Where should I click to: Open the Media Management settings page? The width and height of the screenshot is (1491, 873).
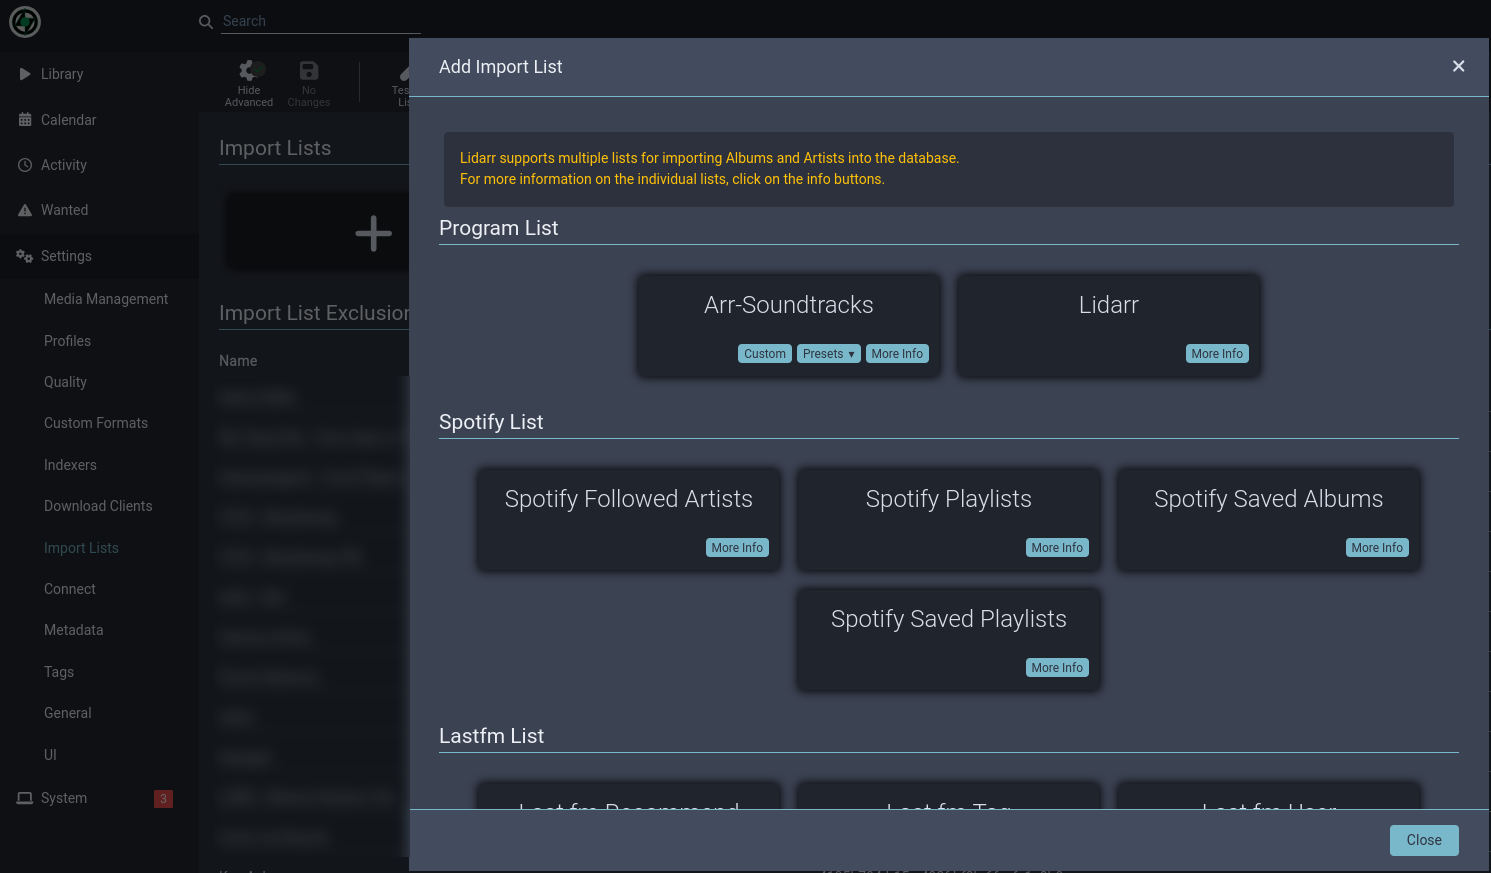pyautogui.click(x=106, y=299)
